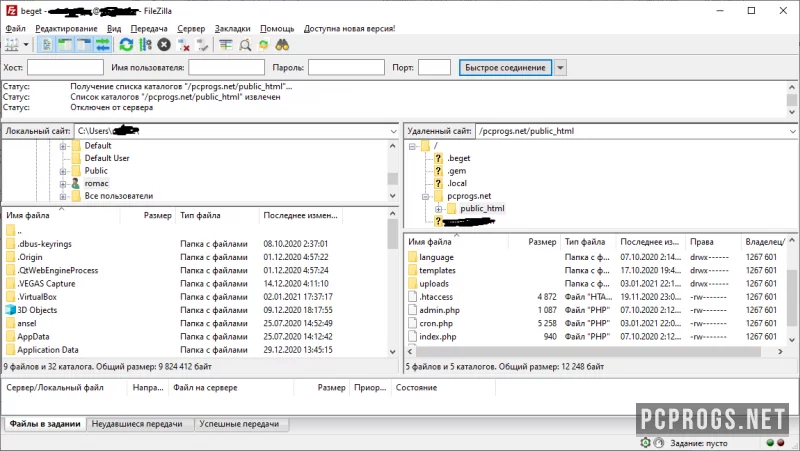Open the Редактирование menu
This screenshot has height=451, width=800.
point(66,29)
